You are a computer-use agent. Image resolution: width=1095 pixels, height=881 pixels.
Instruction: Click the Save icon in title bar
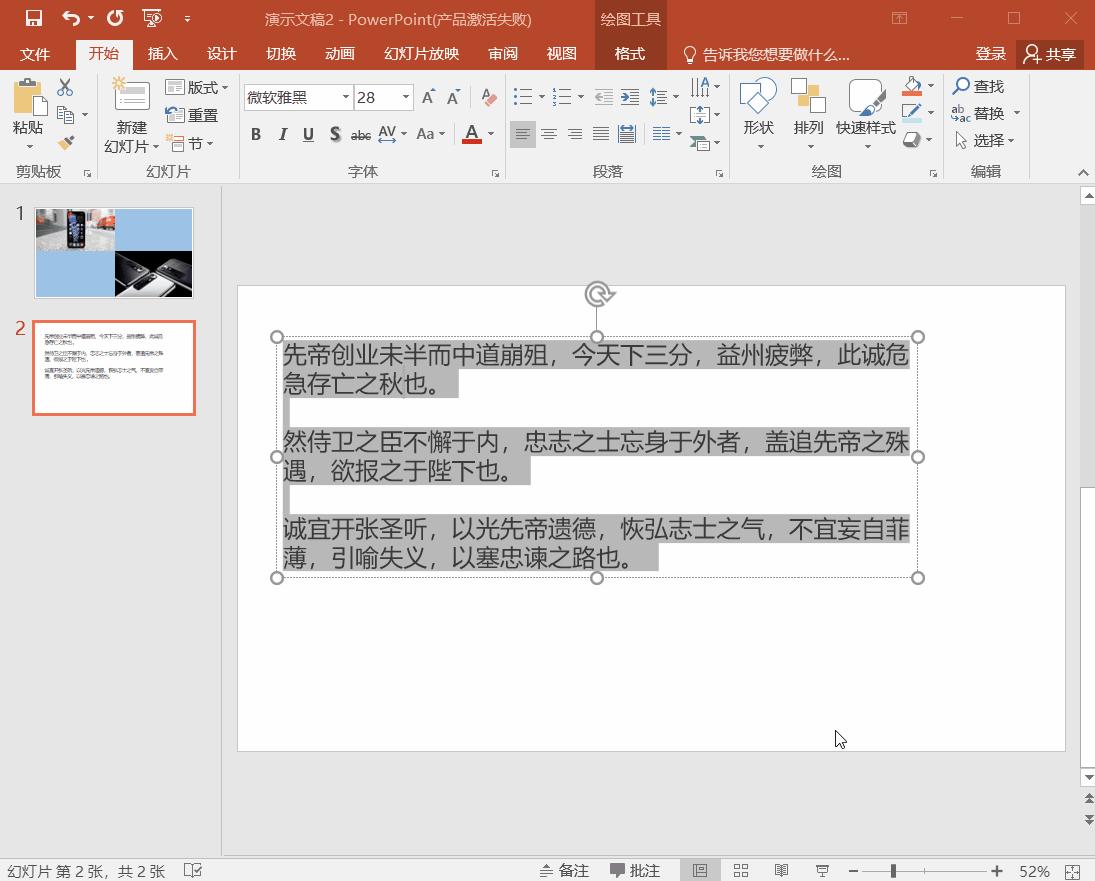tap(34, 18)
